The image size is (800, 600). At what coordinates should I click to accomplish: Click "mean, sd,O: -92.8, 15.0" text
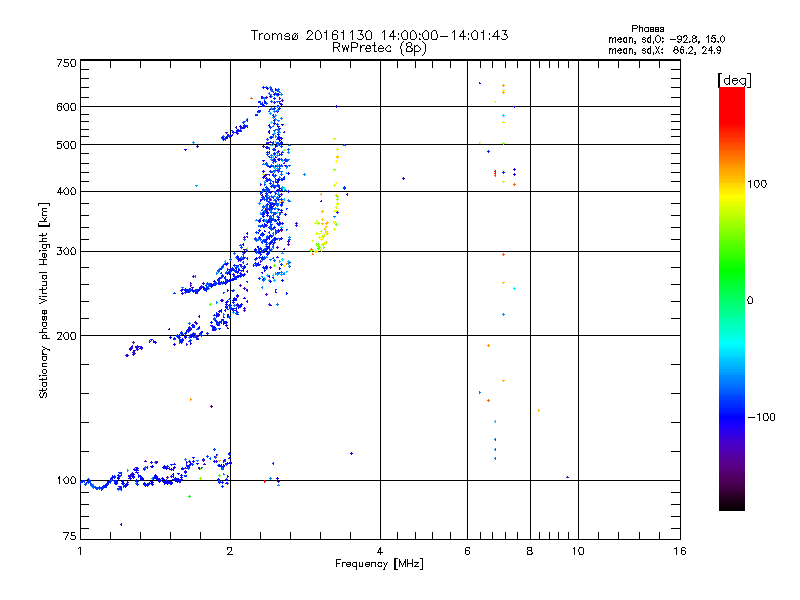666,39
